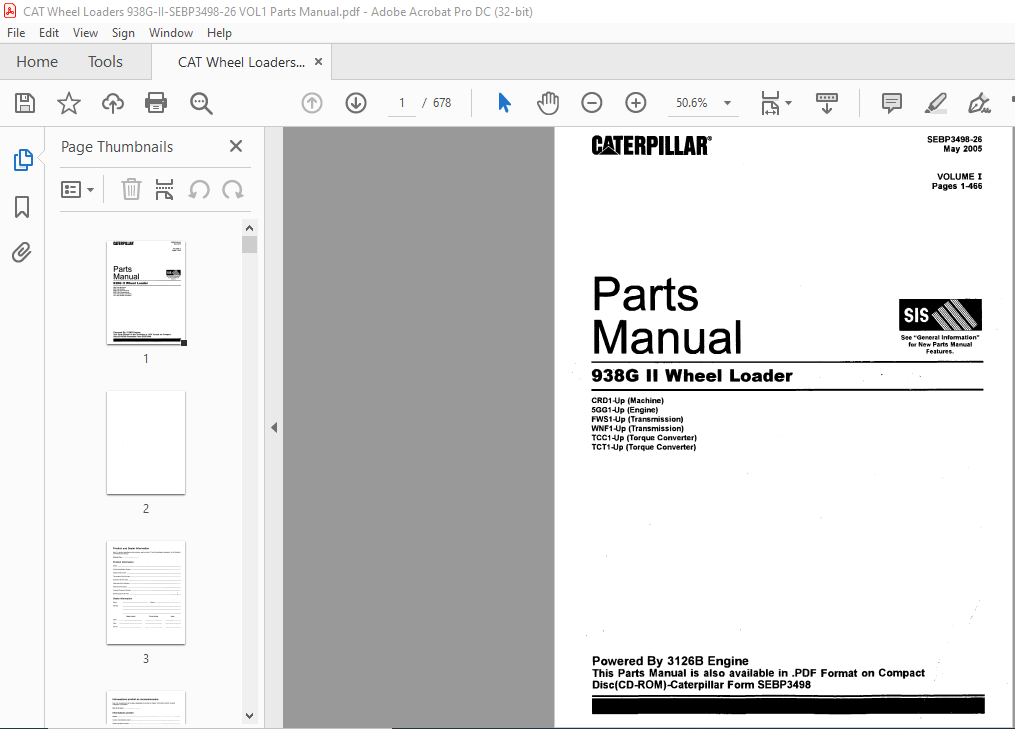Viewport: 1015px width, 729px height.
Task: Open the Window menu
Action: (x=171, y=33)
